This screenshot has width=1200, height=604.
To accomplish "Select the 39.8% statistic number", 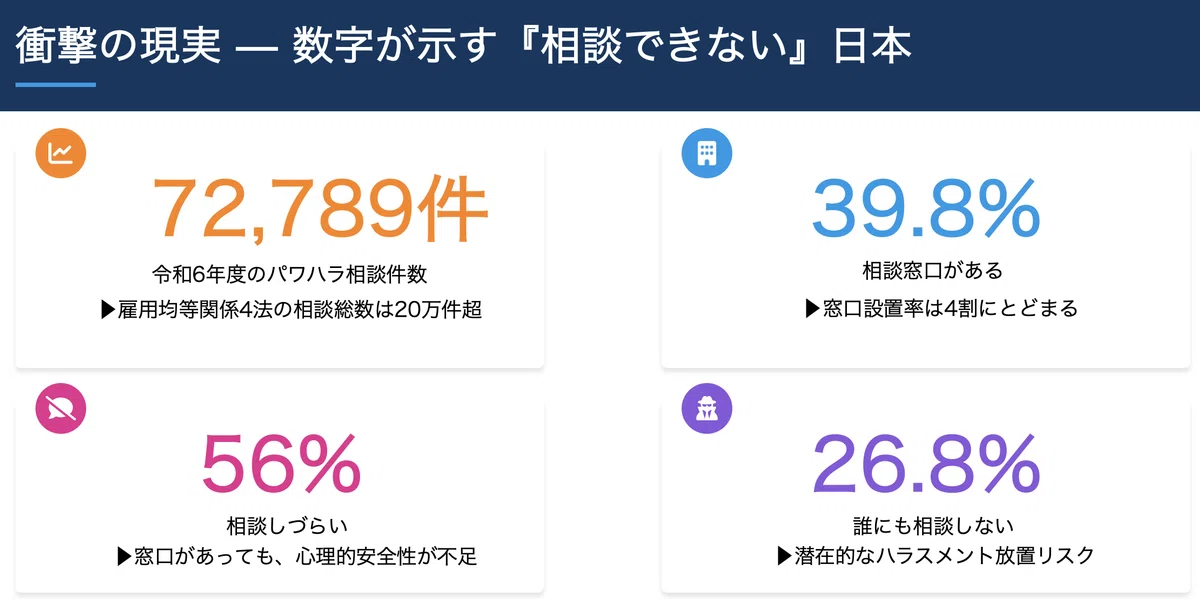I will click(x=926, y=209).
